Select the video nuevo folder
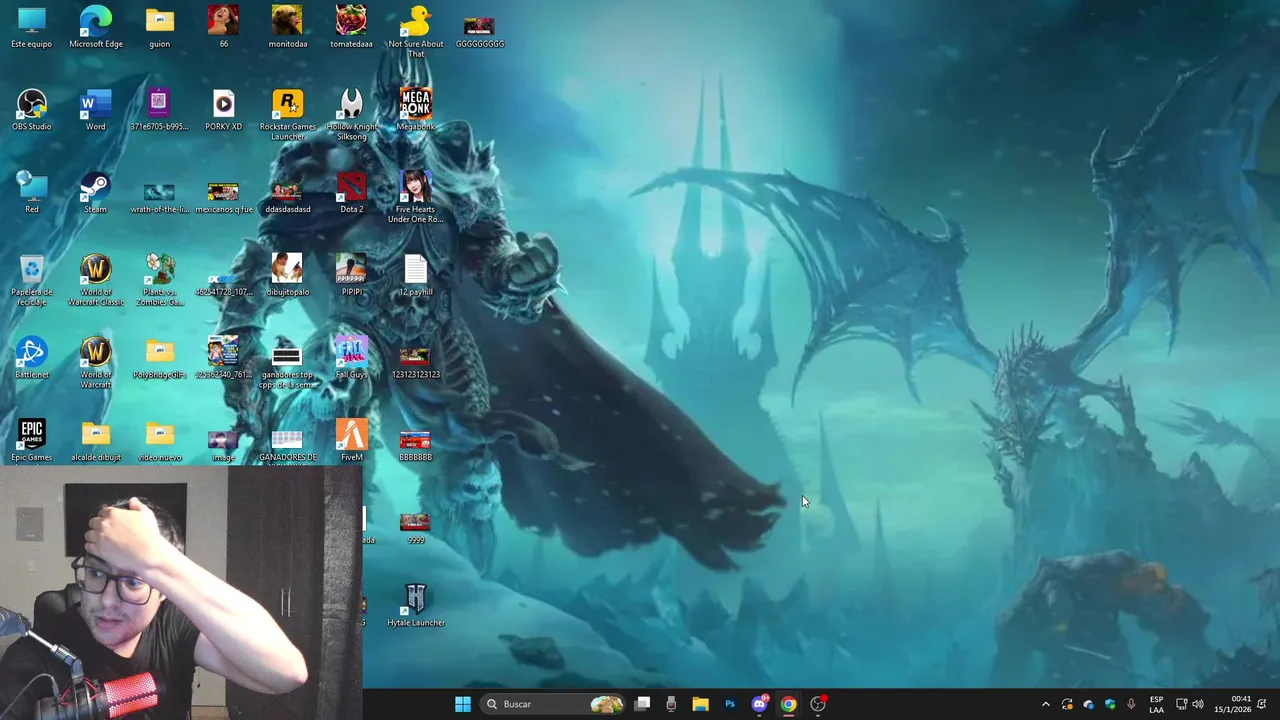 point(159,441)
